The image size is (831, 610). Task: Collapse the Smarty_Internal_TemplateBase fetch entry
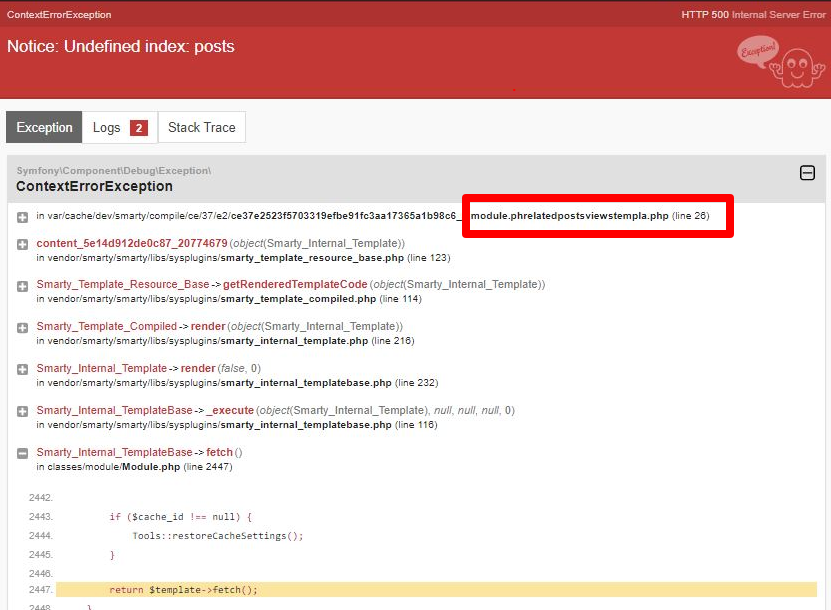coord(22,453)
